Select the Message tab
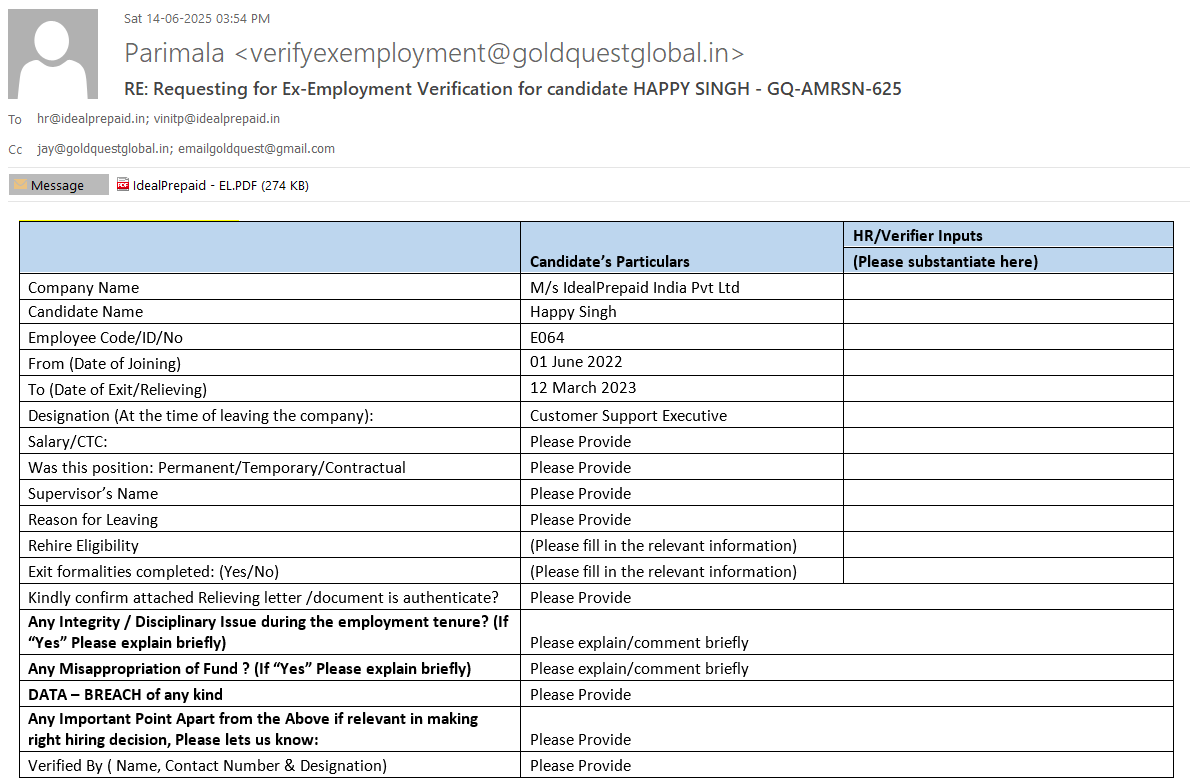1190x782 pixels. (58, 185)
